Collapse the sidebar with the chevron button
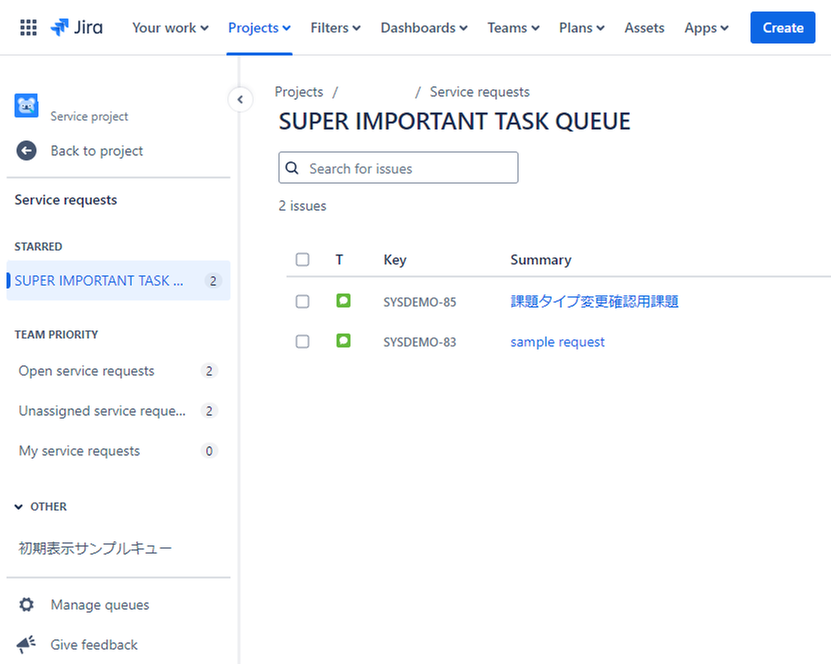The image size is (831, 664). pyautogui.click(x=240, y=99)
